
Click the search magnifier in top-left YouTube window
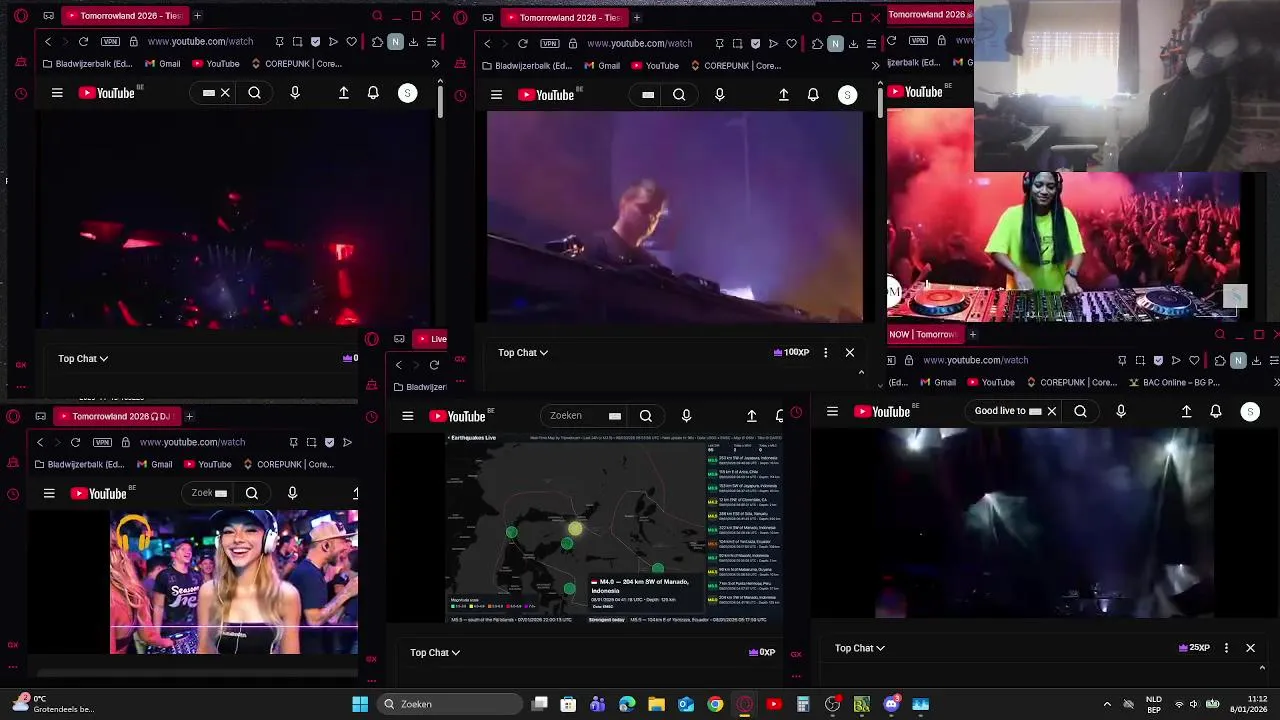pos(255,93)
